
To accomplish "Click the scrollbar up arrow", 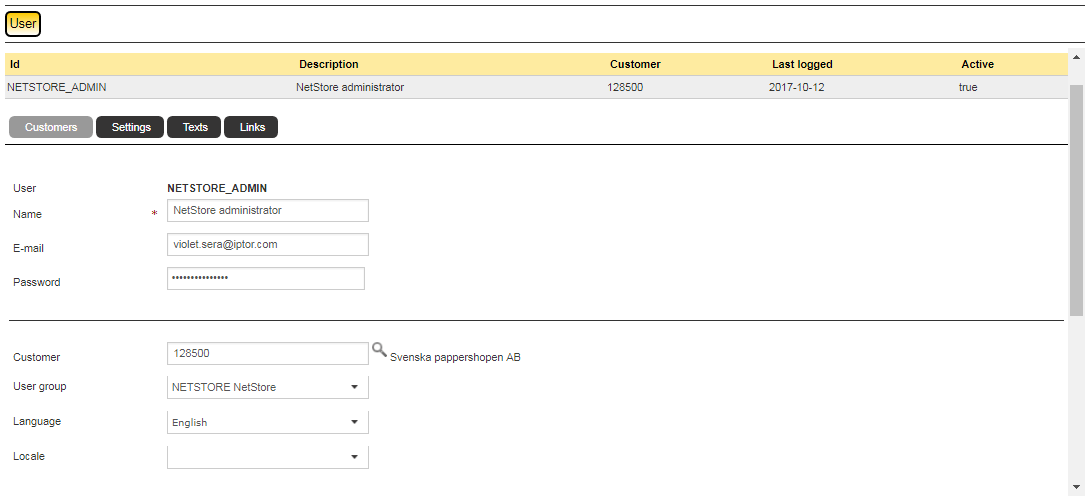I will coord(1077,57).
